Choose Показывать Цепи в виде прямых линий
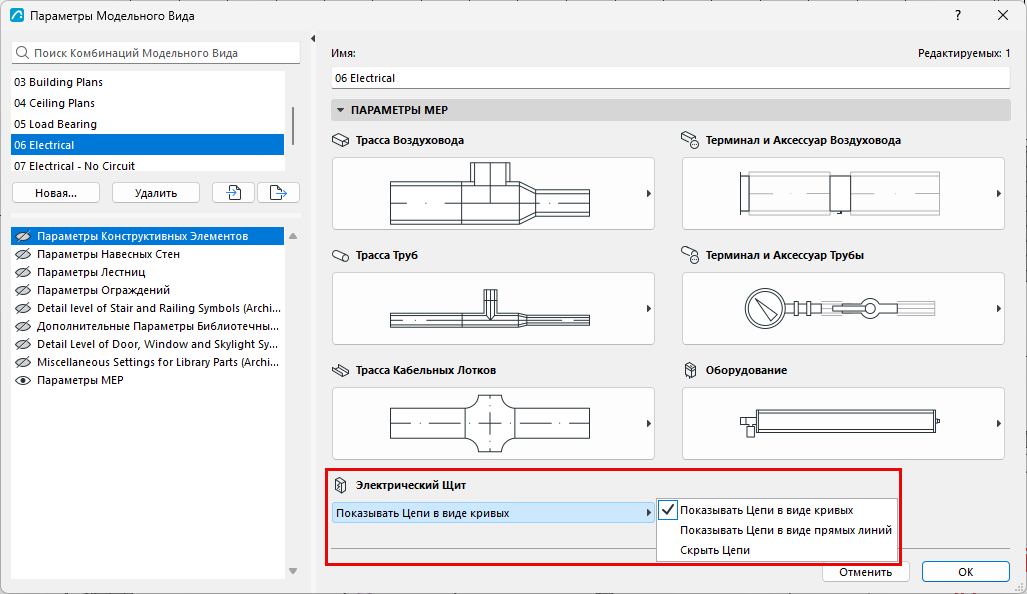The width and height of the screenshot is (1027, 594). pyautogui.click(x=777, y=530)
